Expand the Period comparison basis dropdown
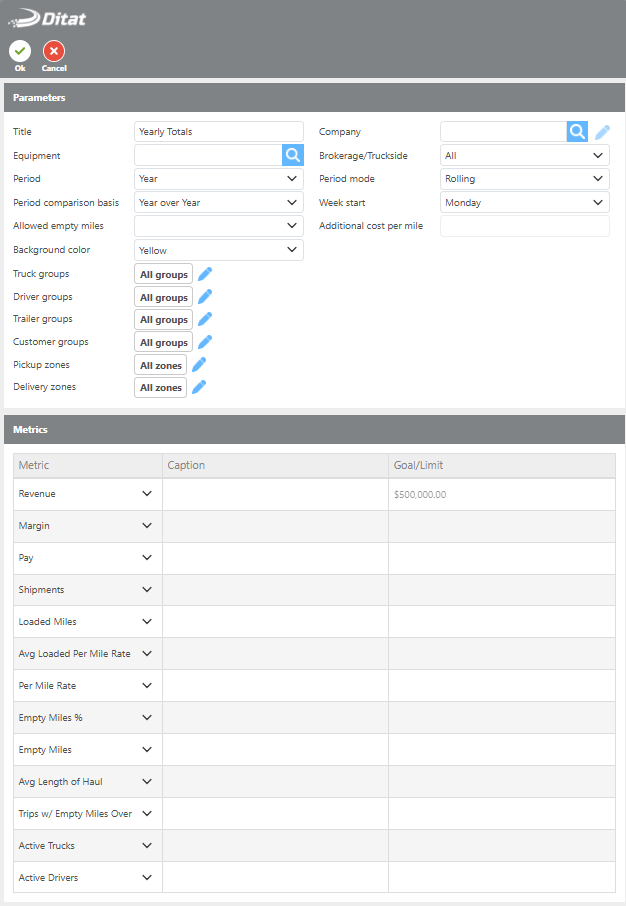This screenshot has height=906, width=626. pyautogui.click(x=218, y=203)
